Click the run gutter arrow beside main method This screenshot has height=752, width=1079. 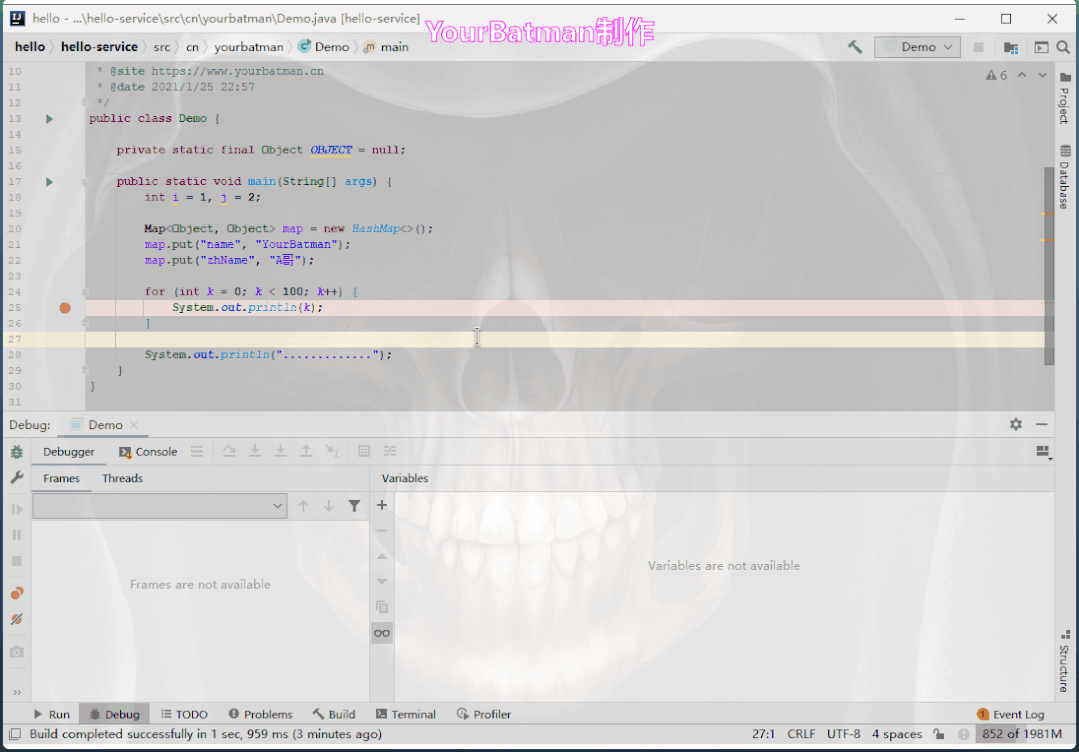(x=49, y=182)
